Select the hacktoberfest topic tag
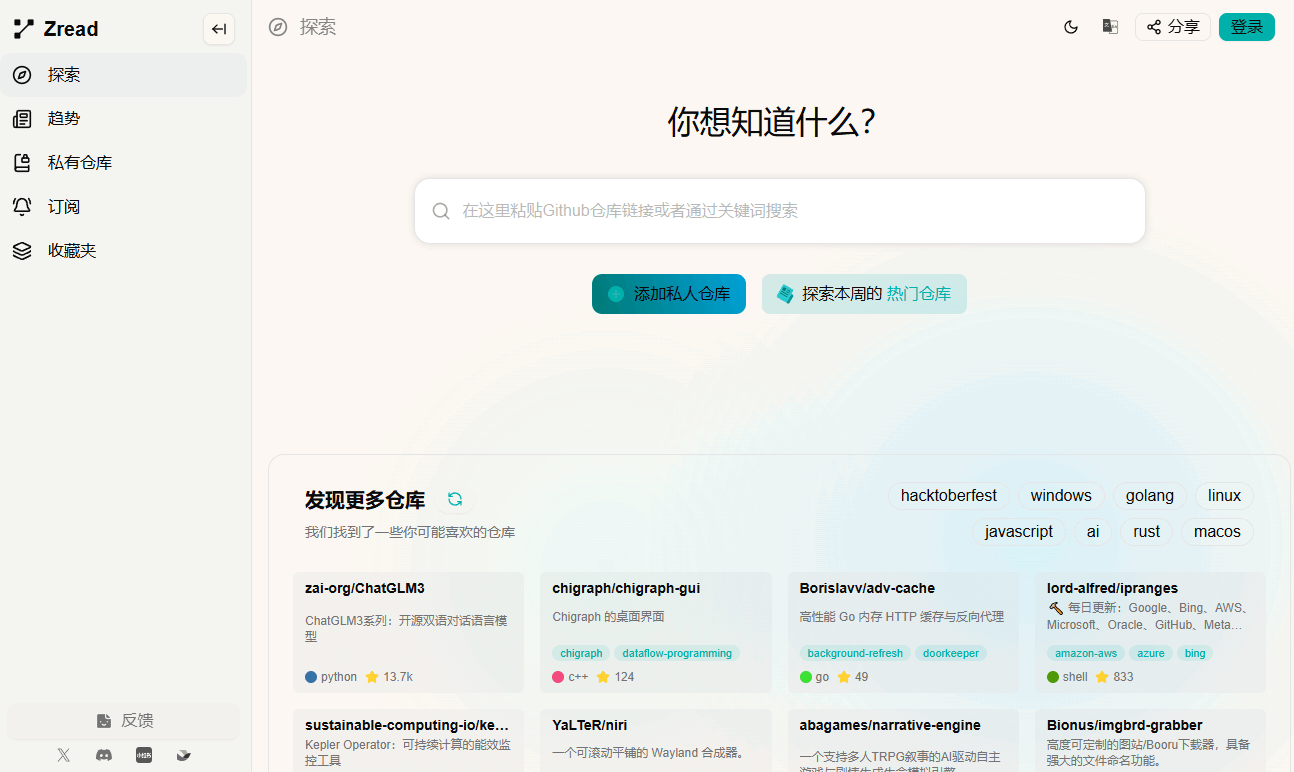 (x=948, y=496)
